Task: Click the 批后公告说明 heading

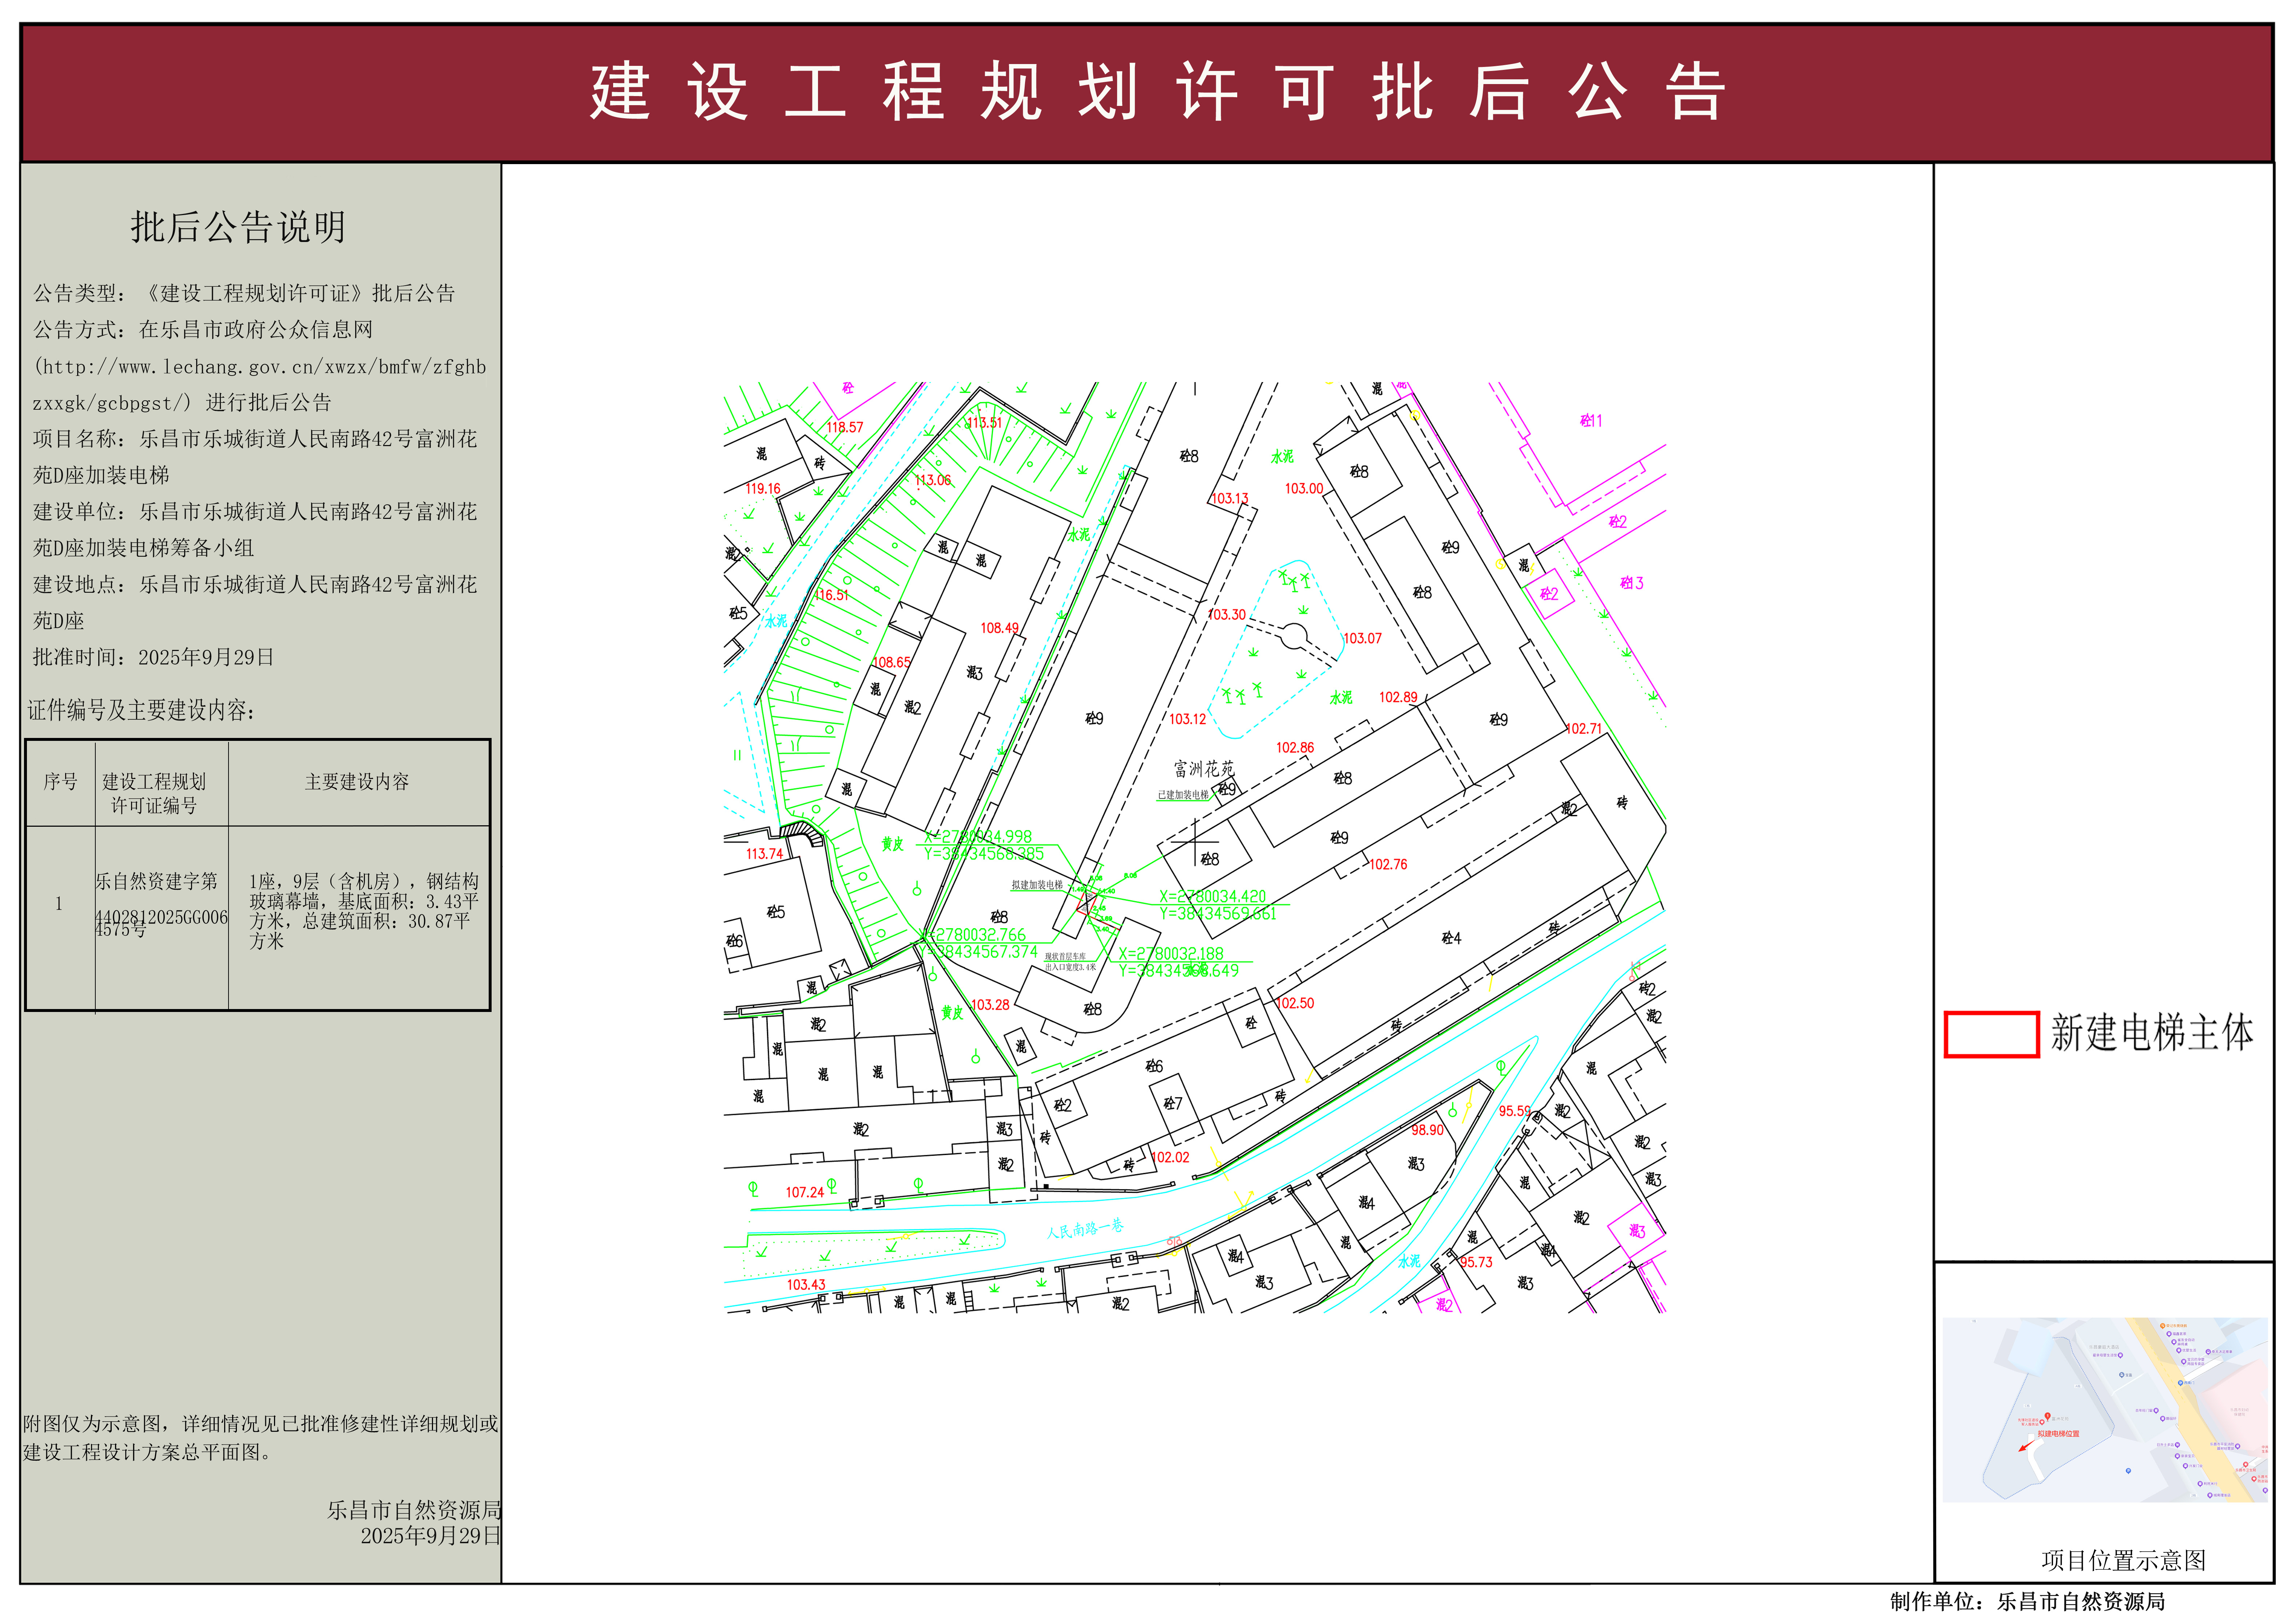Action: pos(238,227)
